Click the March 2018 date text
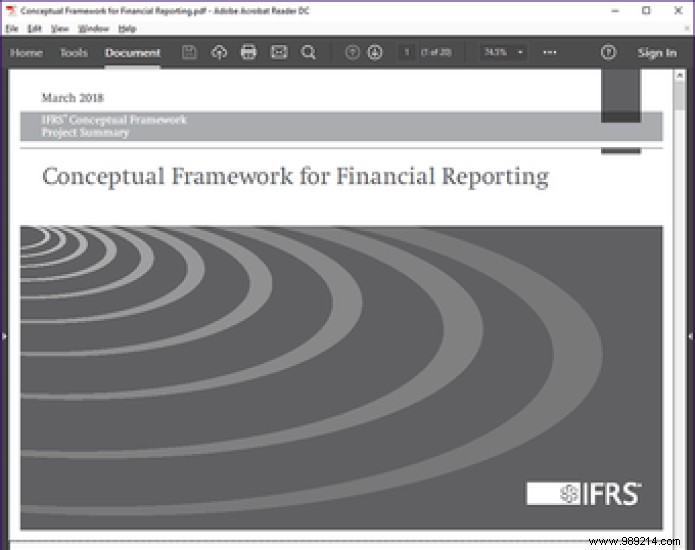The height and width of the screenshot is (550, 695). point(72,98)
